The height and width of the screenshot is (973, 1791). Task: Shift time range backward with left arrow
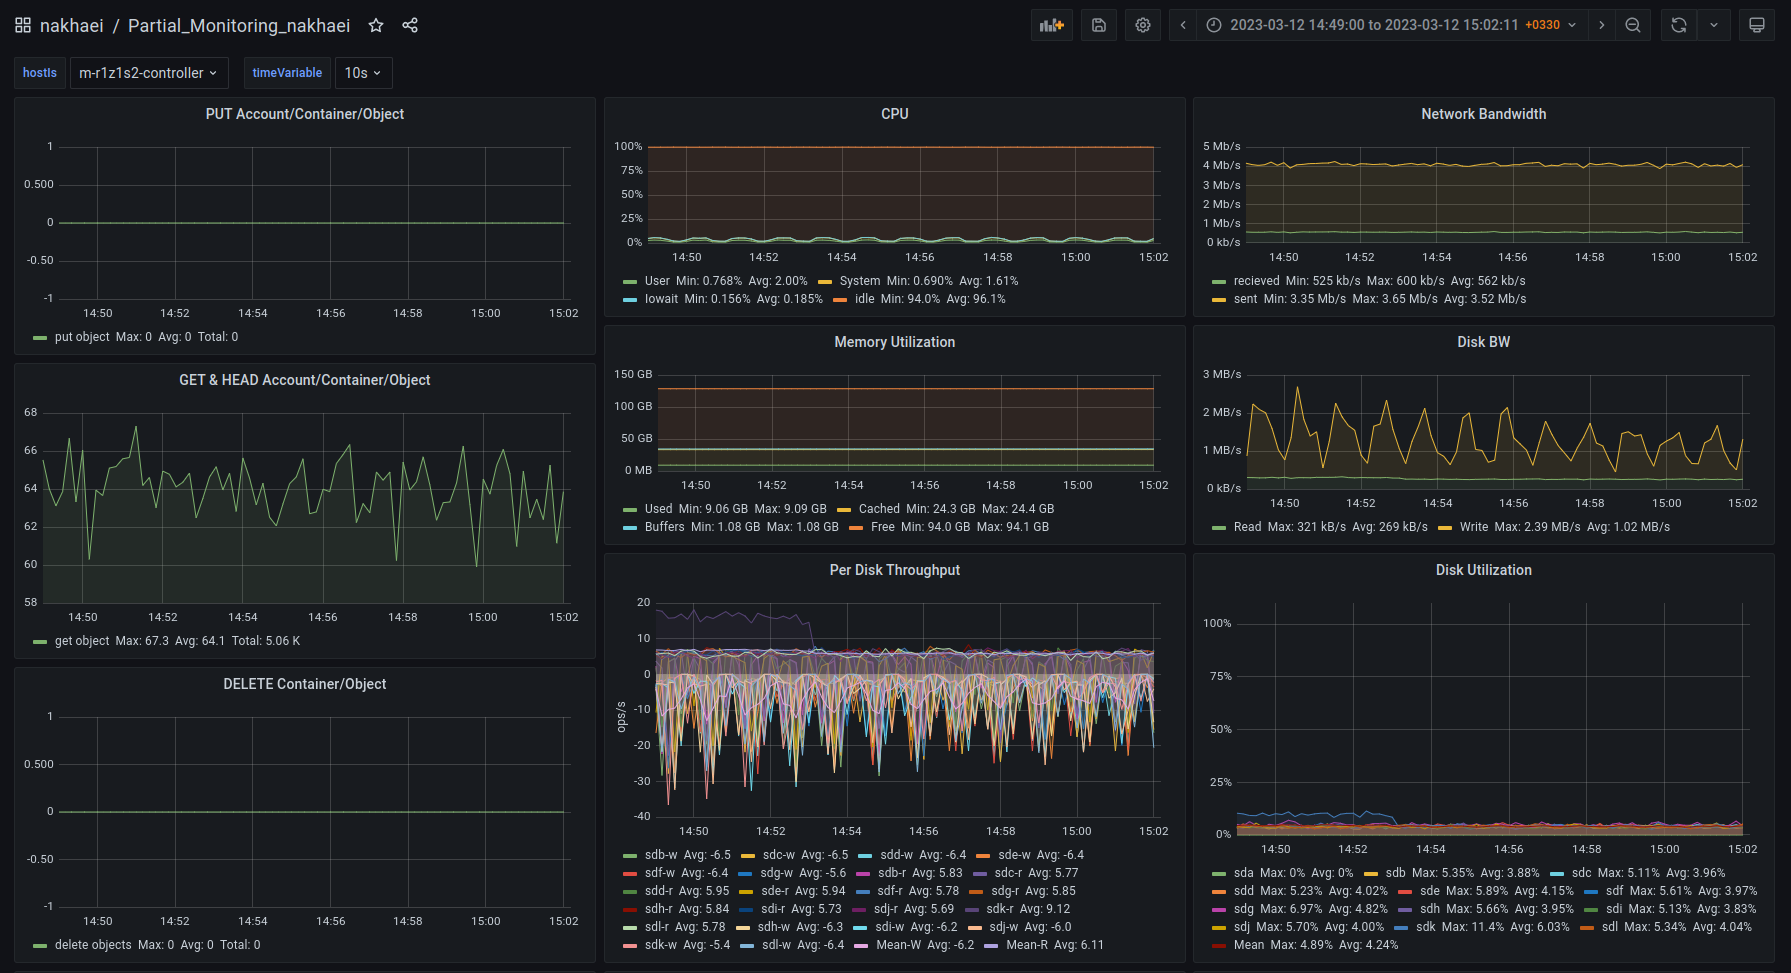[x=1183, y=25]
